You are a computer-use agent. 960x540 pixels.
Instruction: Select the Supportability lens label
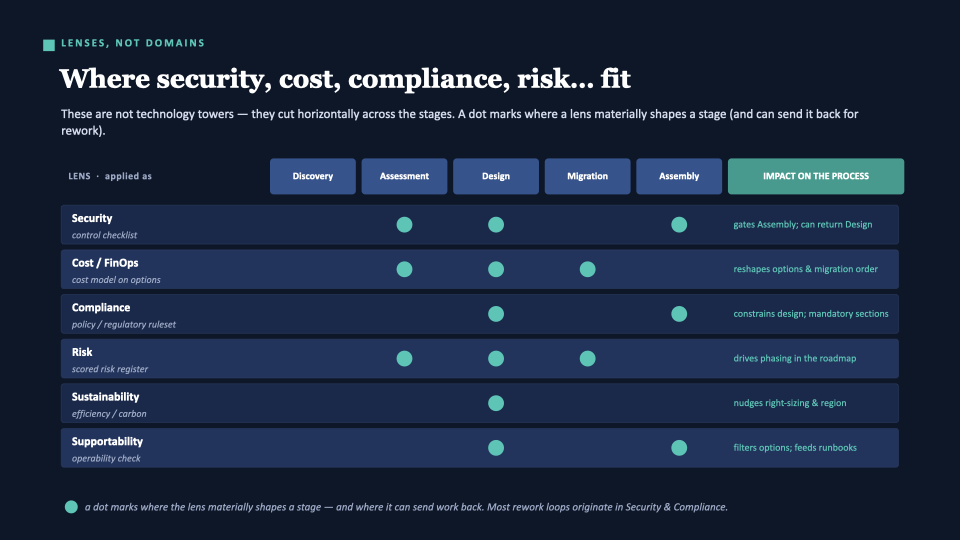click(107, 442)
